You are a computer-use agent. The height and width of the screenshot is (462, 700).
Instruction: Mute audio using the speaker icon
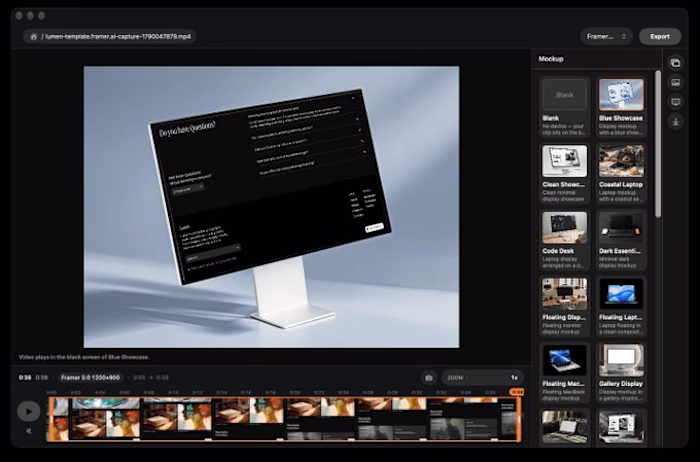pos(29,431)
